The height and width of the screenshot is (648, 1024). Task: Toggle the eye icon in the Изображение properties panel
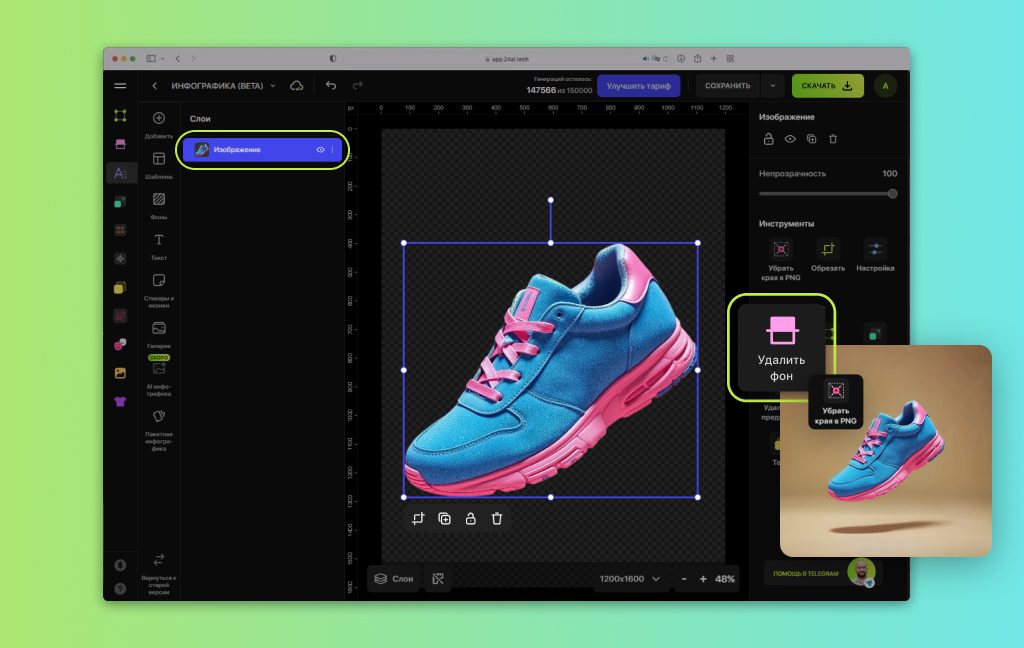(790, 139)
